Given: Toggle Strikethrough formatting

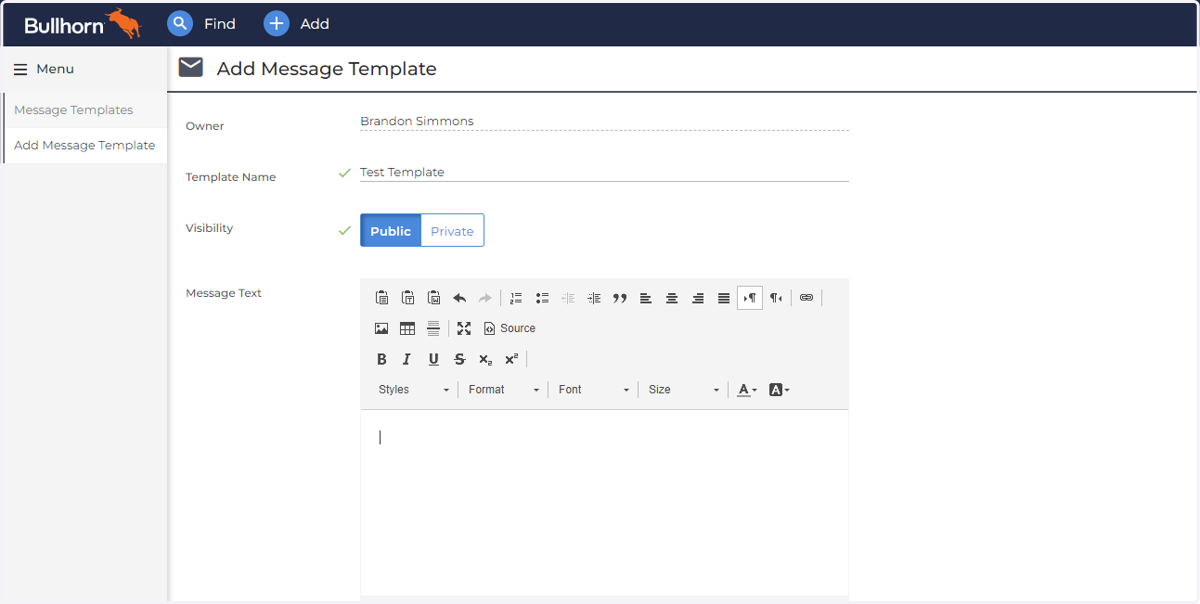Looking at the screenshot, I should click(460, 359).
